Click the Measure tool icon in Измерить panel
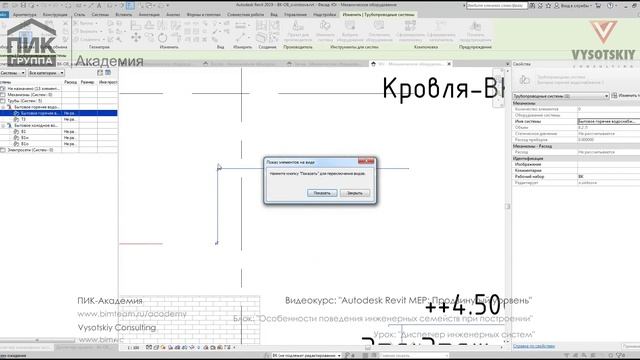The image size is (640, 360). (x=240, y=38)
